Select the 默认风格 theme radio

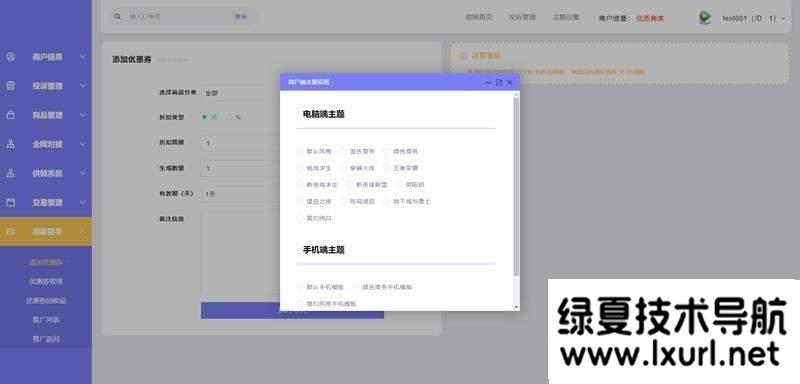pyautogui.click(x=300, y=151)
